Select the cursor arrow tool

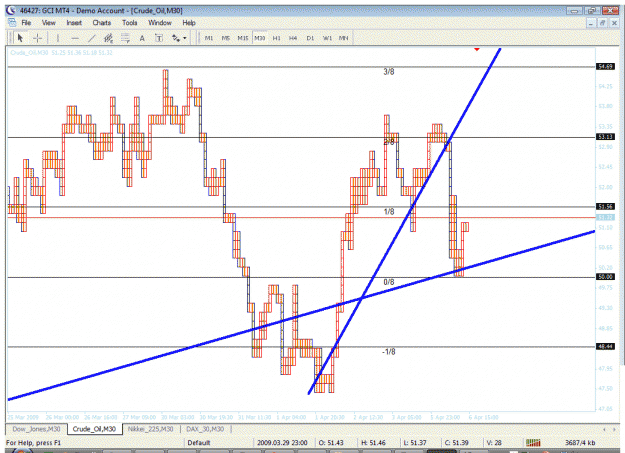click(20, 38)
